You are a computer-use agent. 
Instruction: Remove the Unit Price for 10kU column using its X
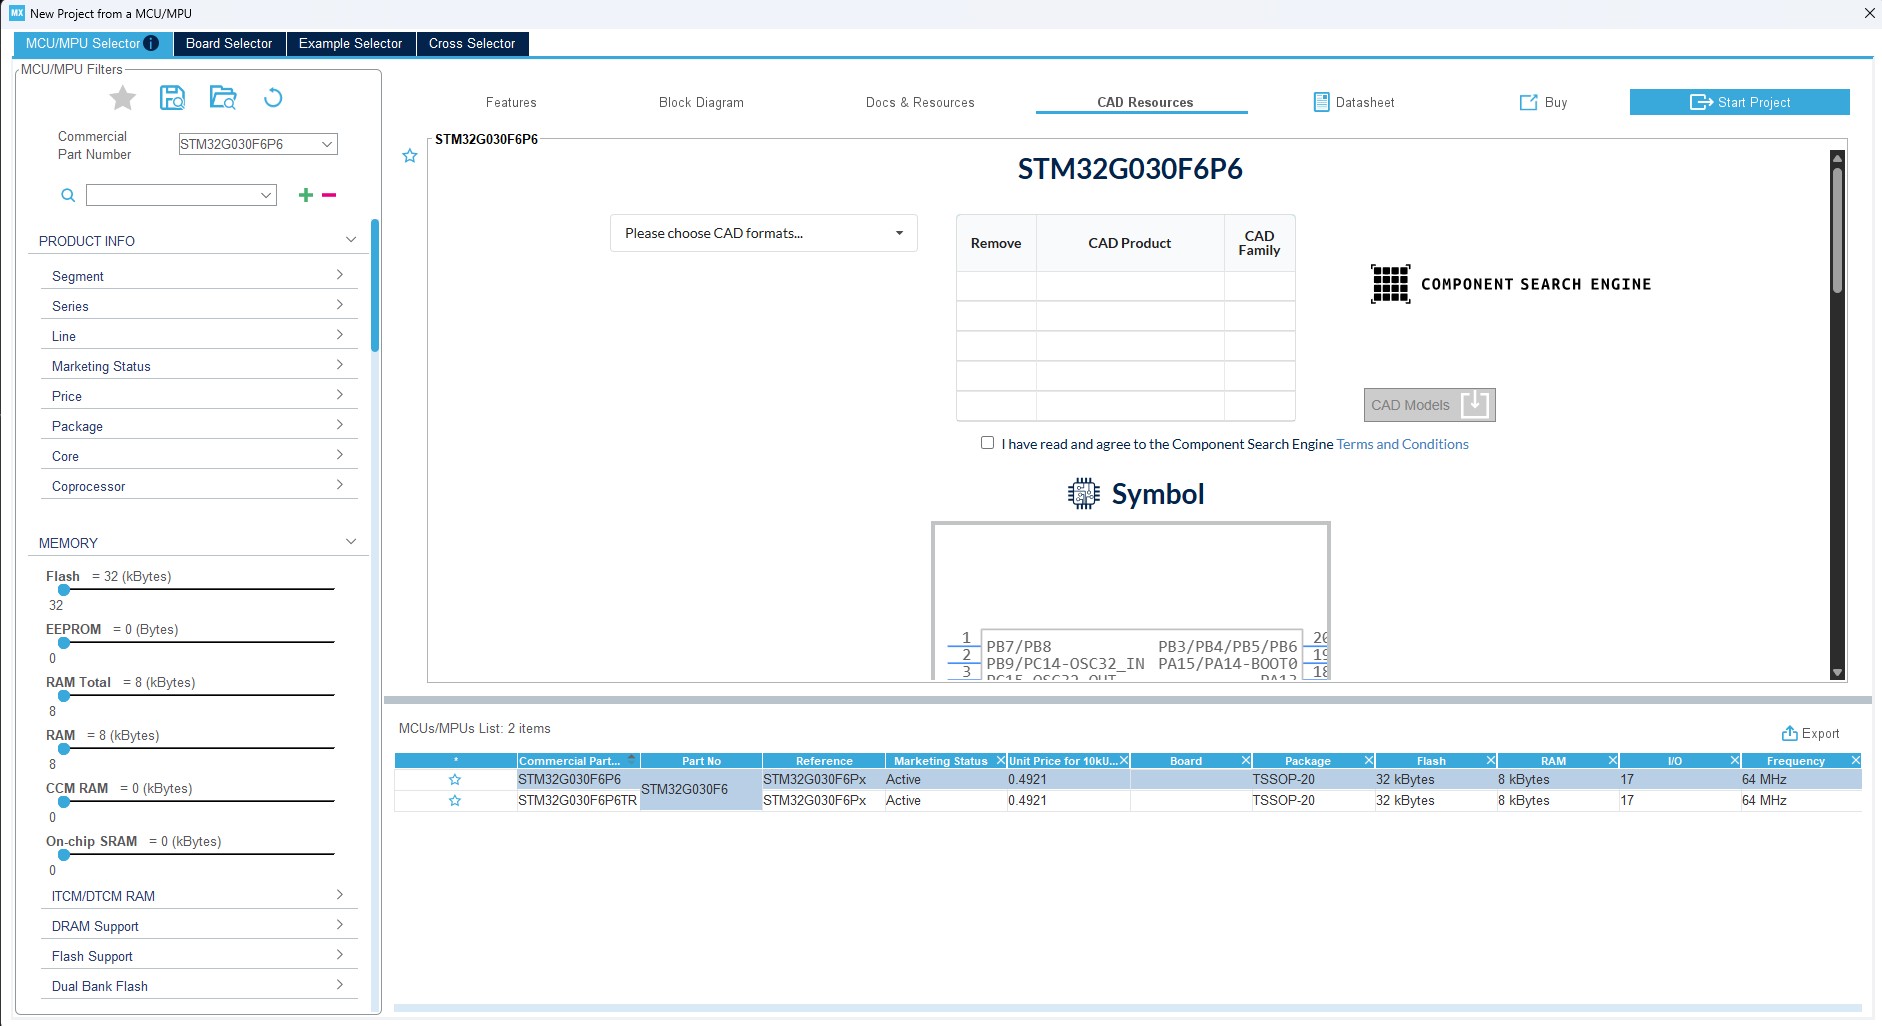coord(1124,761)
